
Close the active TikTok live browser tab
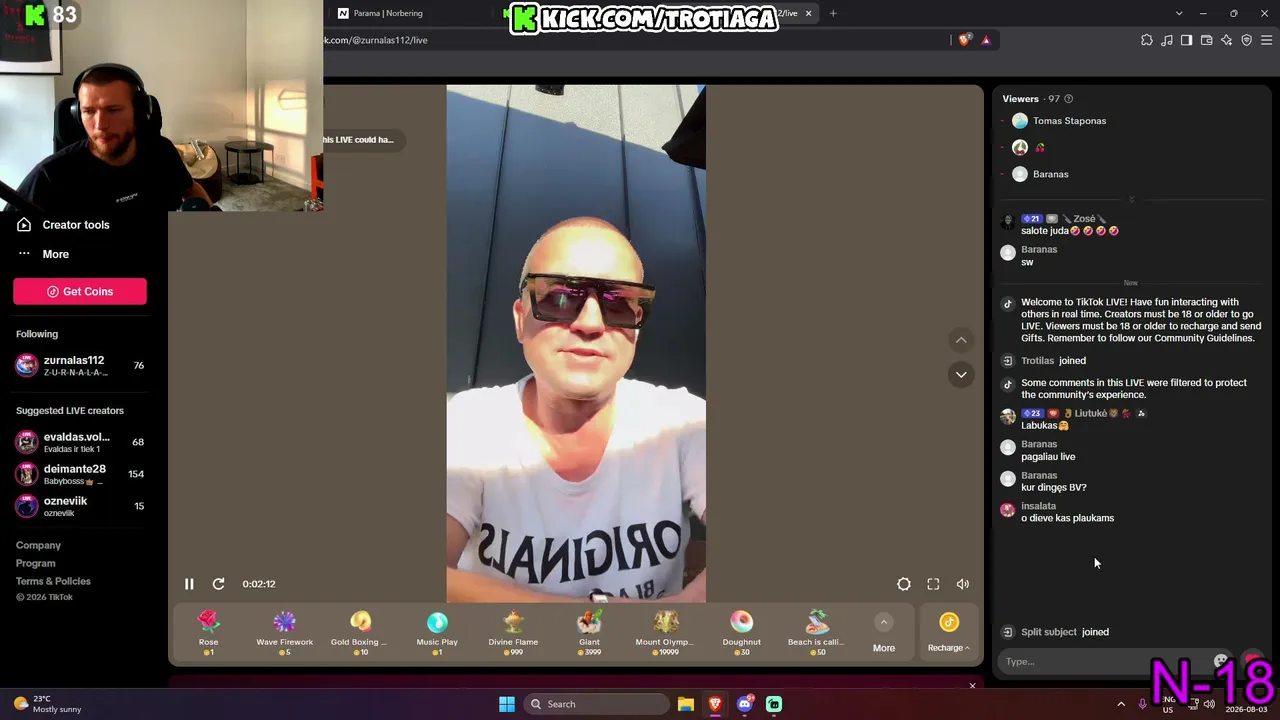coord(808,13)
